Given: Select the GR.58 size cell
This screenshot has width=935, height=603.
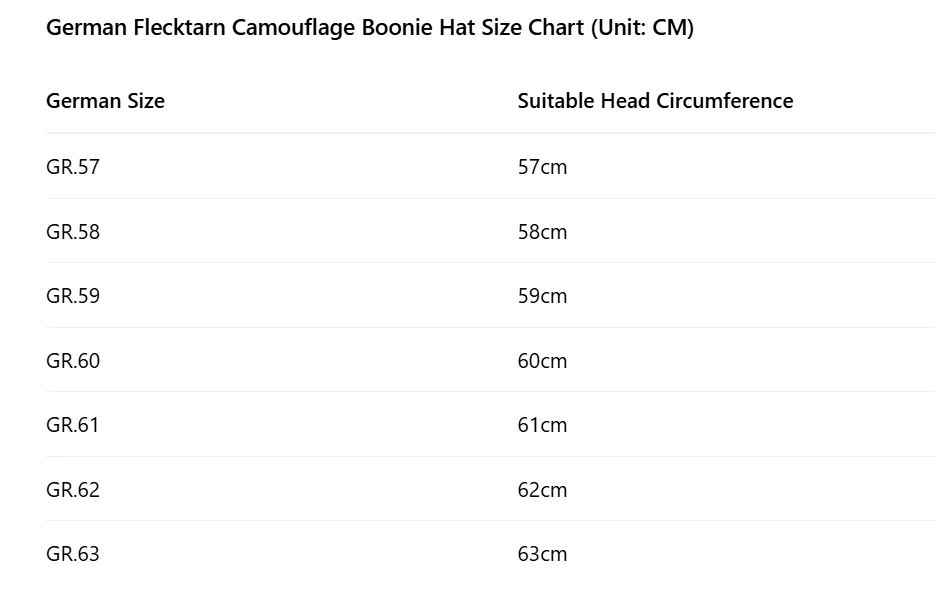Looking at the screenshot, I should 73,232.
